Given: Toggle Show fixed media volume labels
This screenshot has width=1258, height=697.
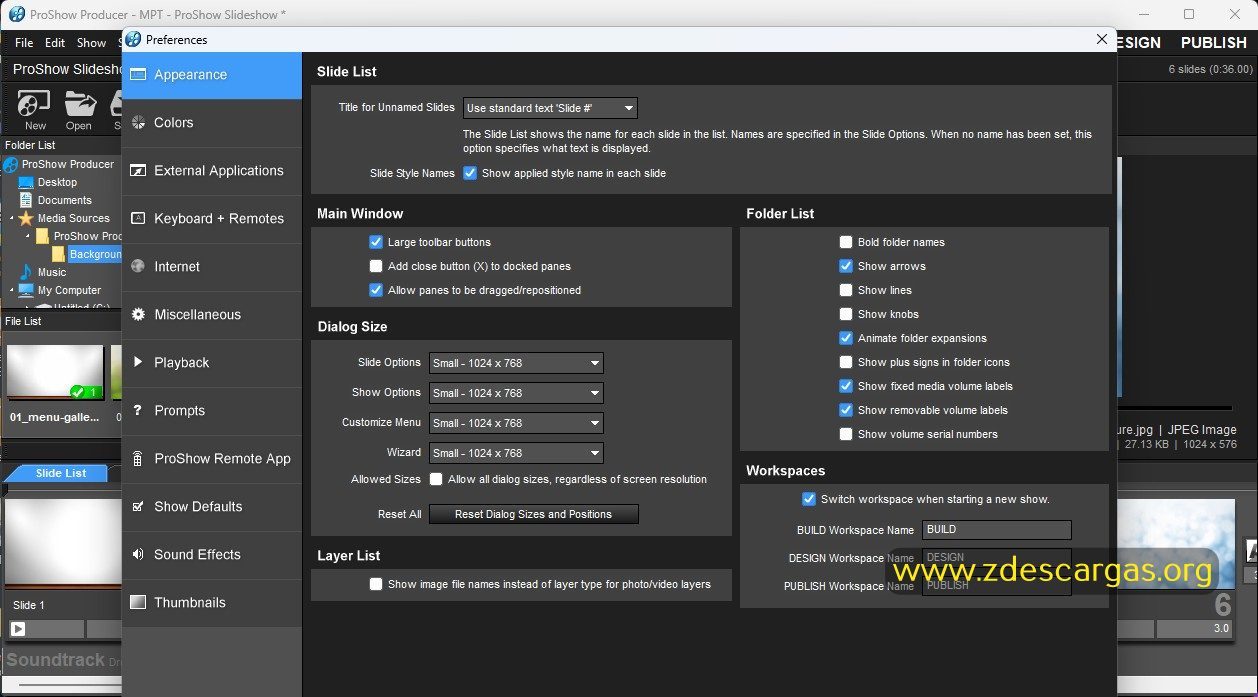Looking at the screenshot, I should pyautogui.click(x=846, y=386).
